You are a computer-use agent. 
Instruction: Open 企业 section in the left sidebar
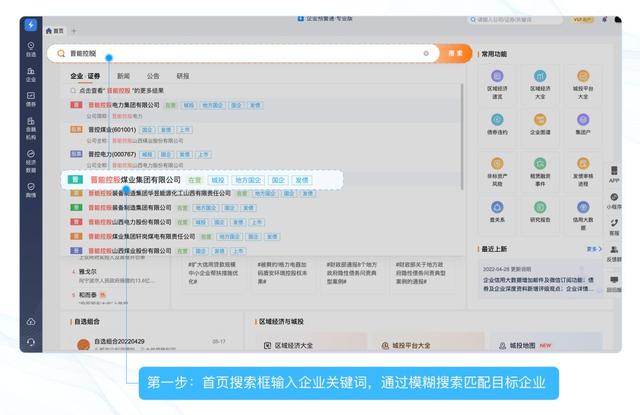(31, 75)
